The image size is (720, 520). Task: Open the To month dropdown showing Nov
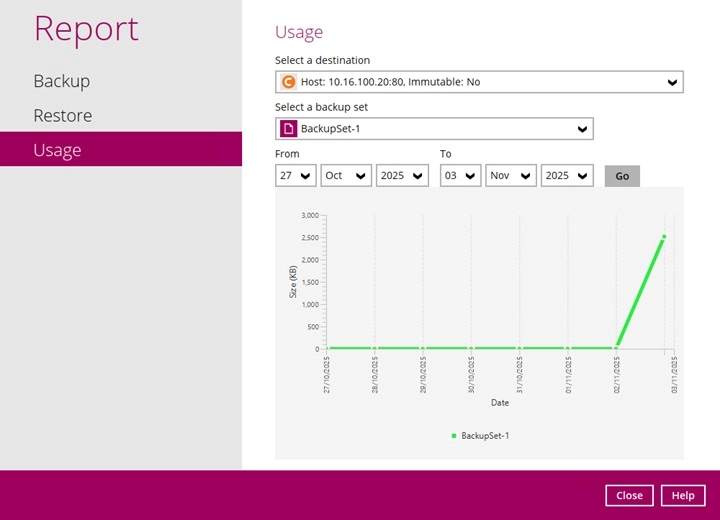tap(510, 175)
